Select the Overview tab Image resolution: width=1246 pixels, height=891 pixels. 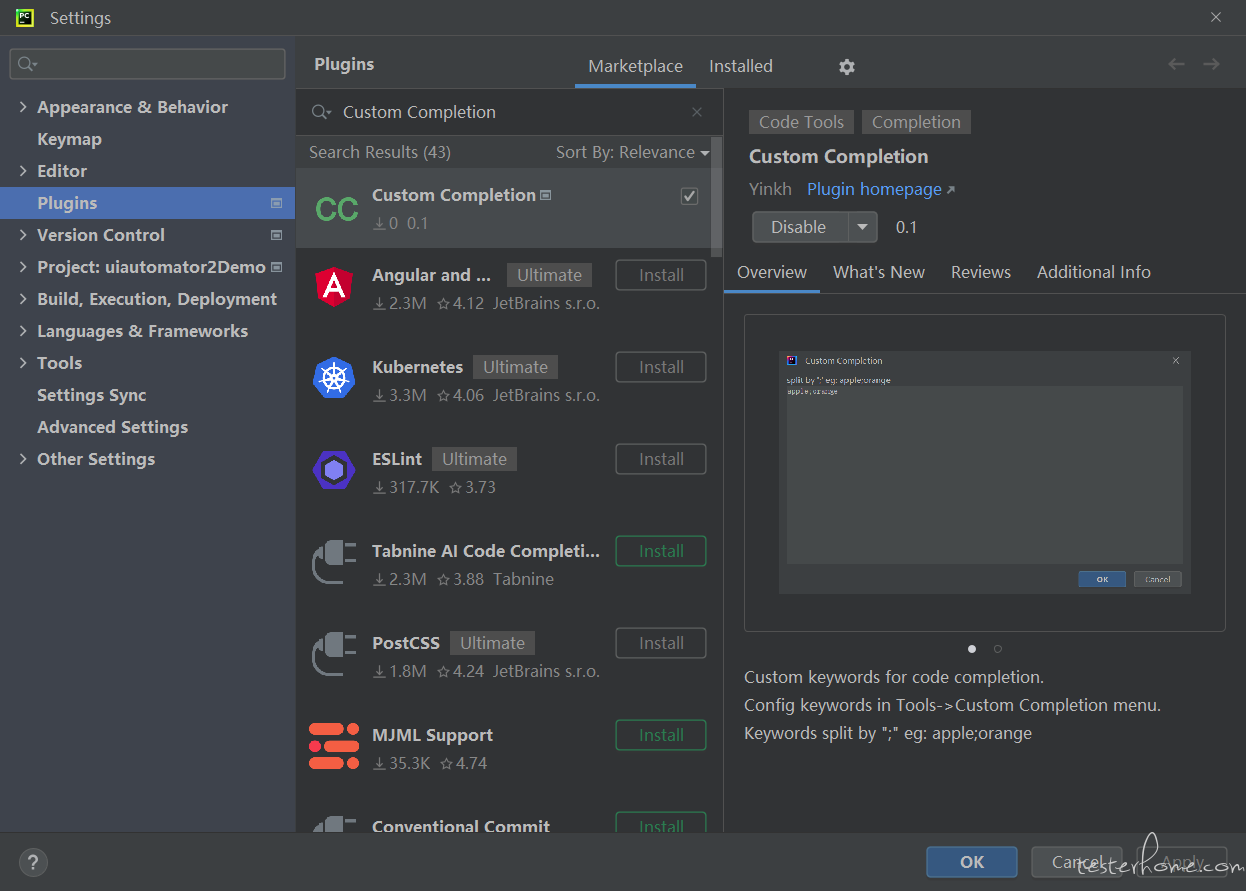click(x=772, y=272)
